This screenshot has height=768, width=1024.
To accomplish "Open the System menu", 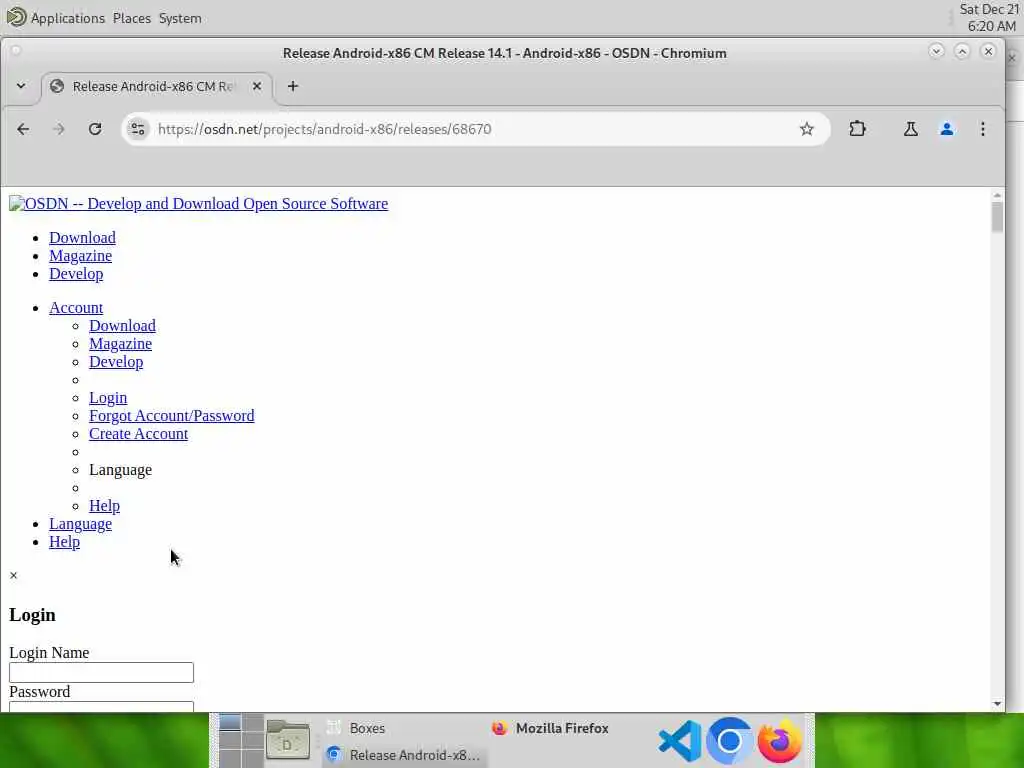I will (x=180, y=18).
